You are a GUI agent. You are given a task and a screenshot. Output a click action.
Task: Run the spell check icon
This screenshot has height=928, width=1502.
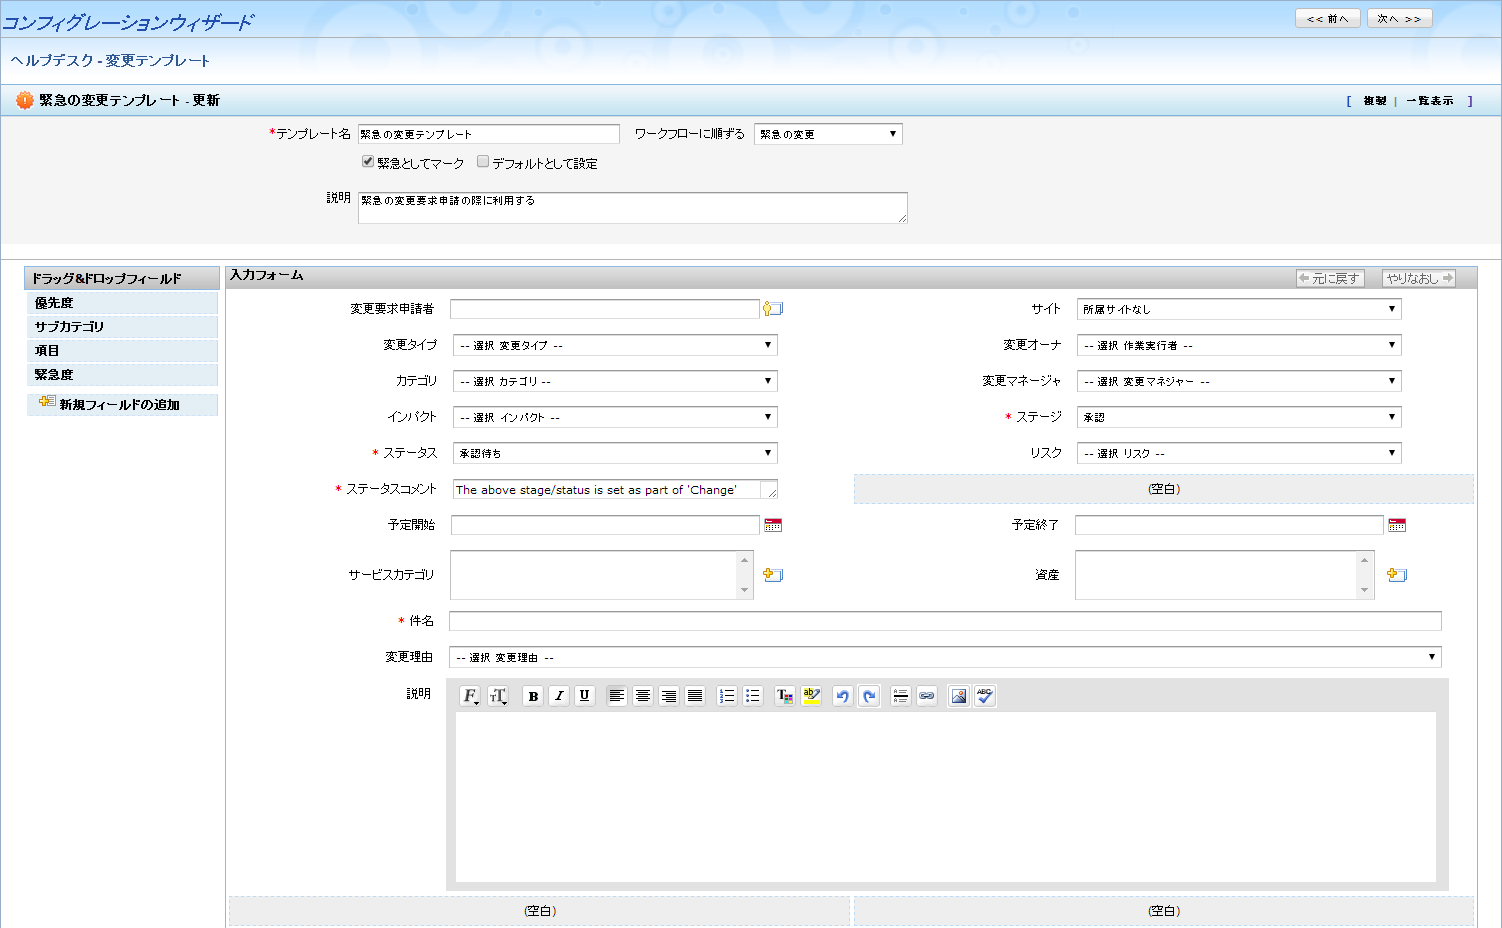pos(985,696)
